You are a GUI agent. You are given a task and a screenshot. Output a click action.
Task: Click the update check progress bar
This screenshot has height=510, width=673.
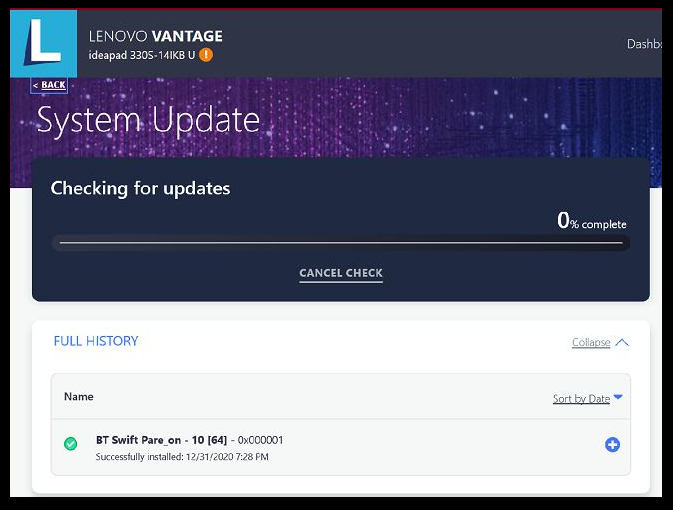(341, 243)
